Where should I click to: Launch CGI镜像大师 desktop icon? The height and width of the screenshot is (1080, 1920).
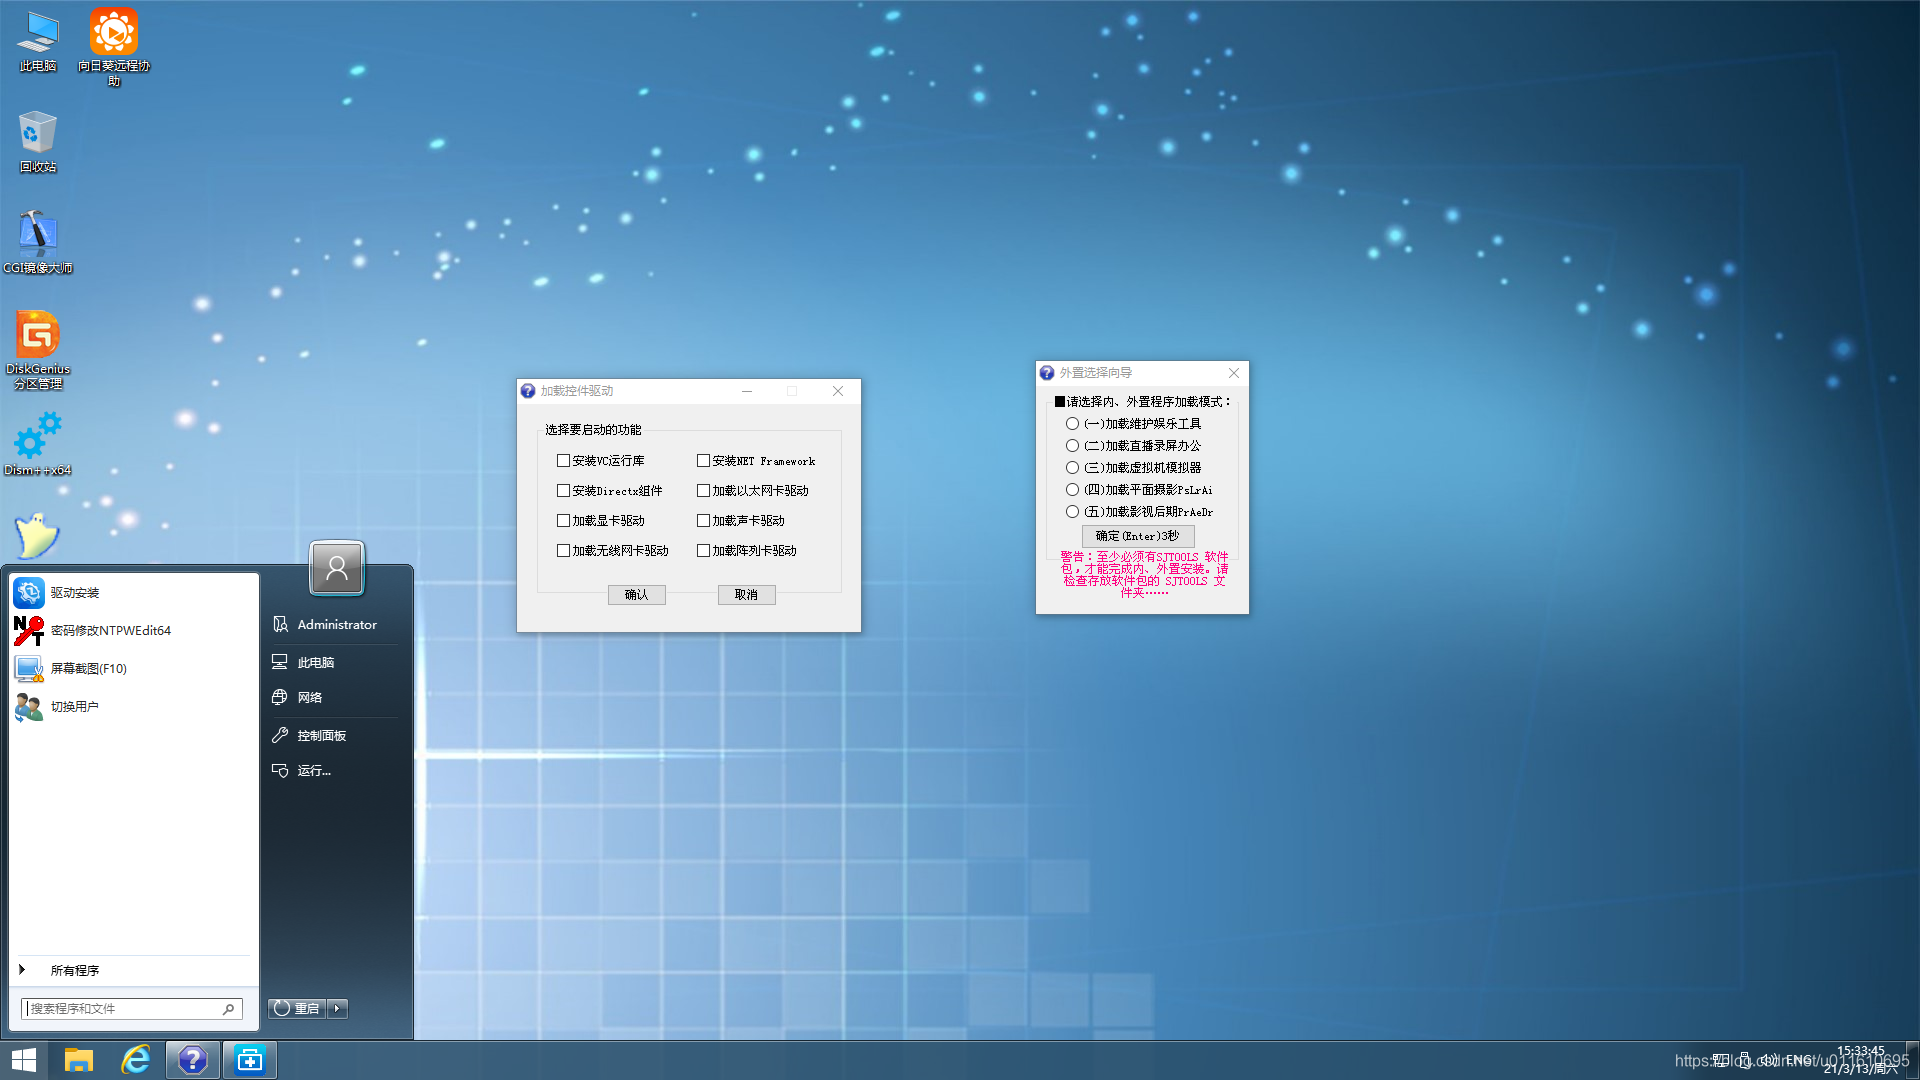click(x=37, y=232)
